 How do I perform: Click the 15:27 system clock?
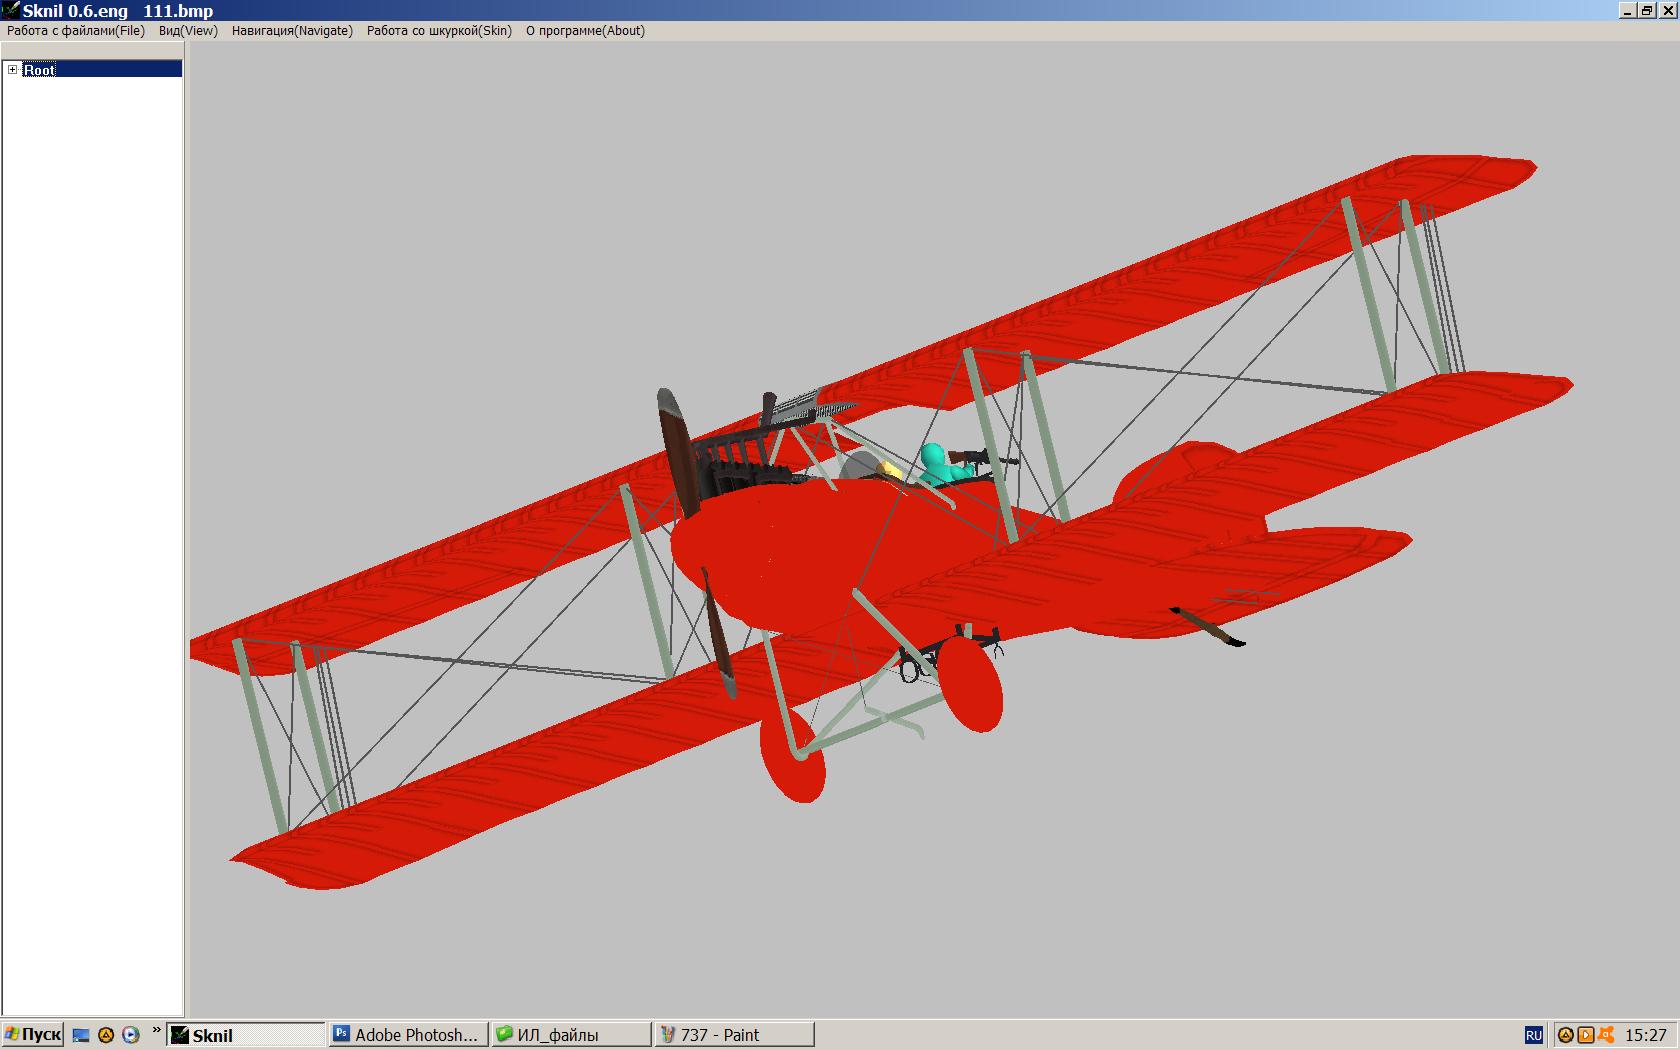click(x=1646, y=1035)
